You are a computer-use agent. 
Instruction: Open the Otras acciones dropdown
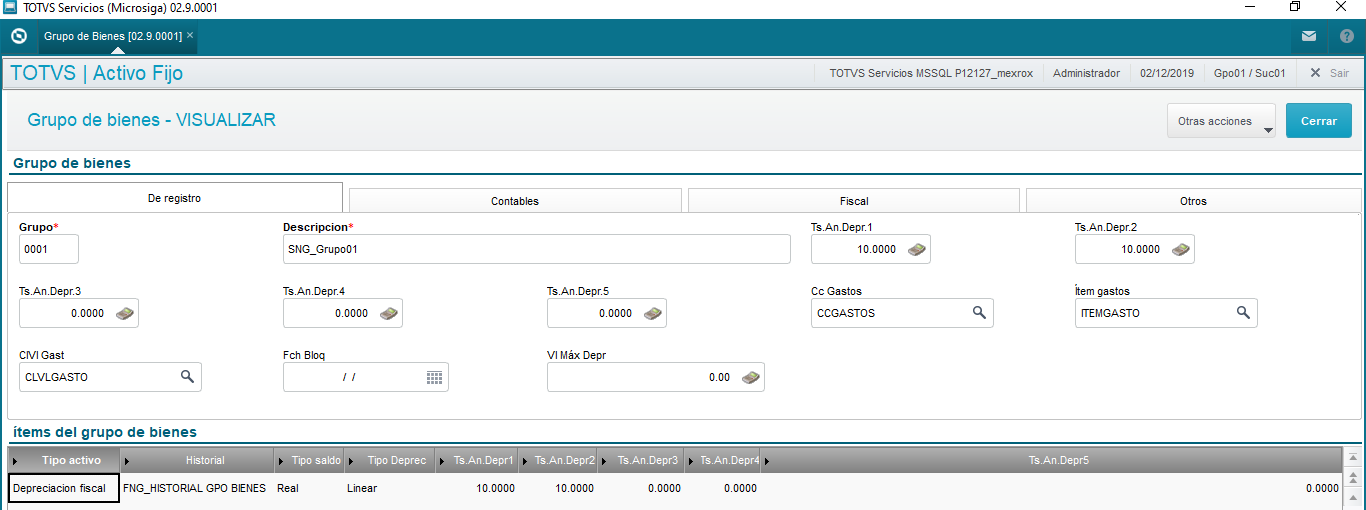tap(1221, 121)
